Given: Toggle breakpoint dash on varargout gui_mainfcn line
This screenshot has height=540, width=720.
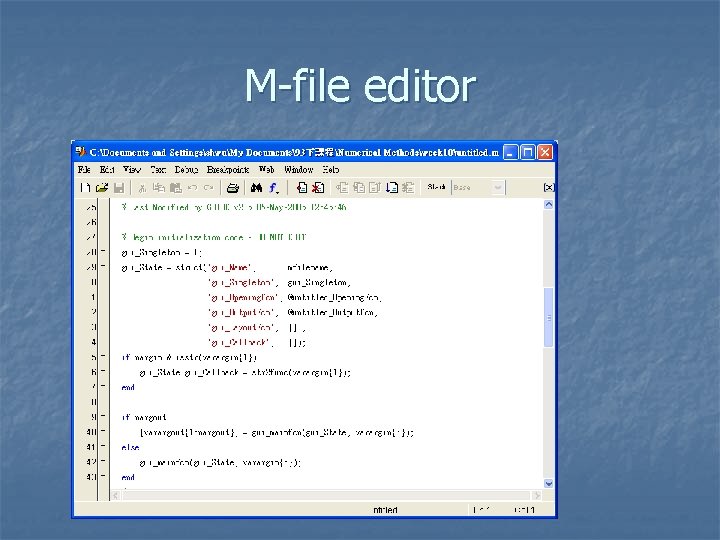Looking at the screenshot, I should 103,432.
